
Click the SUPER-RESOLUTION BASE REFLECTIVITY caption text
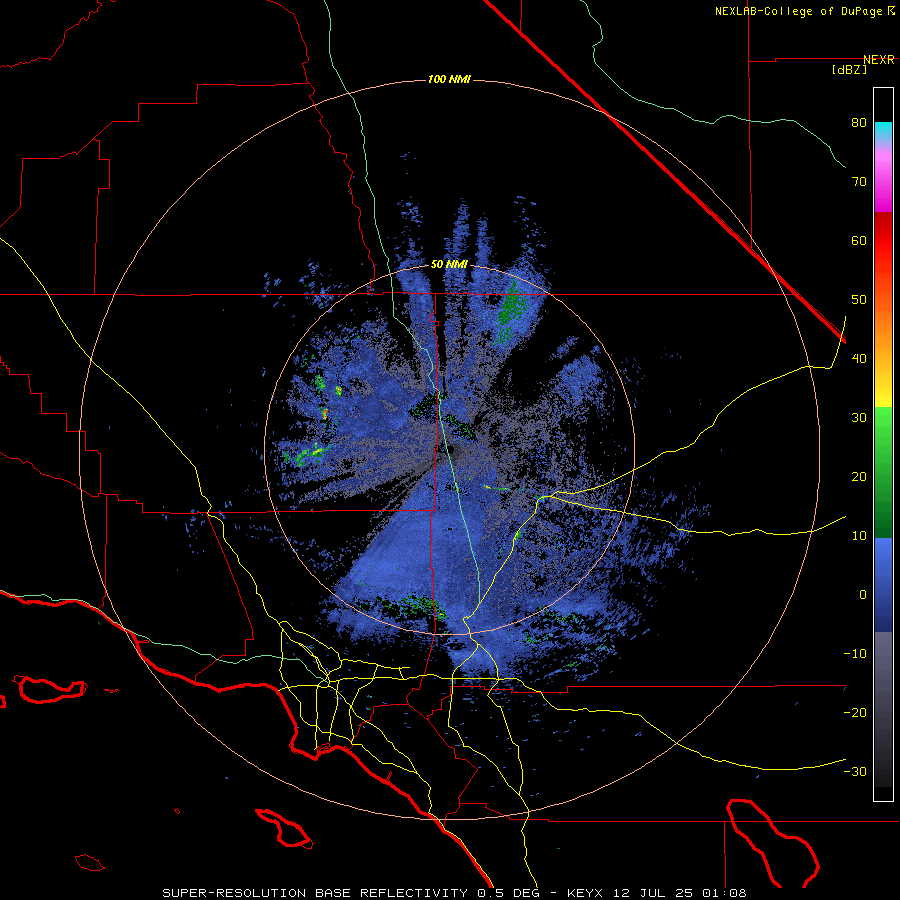315,893
